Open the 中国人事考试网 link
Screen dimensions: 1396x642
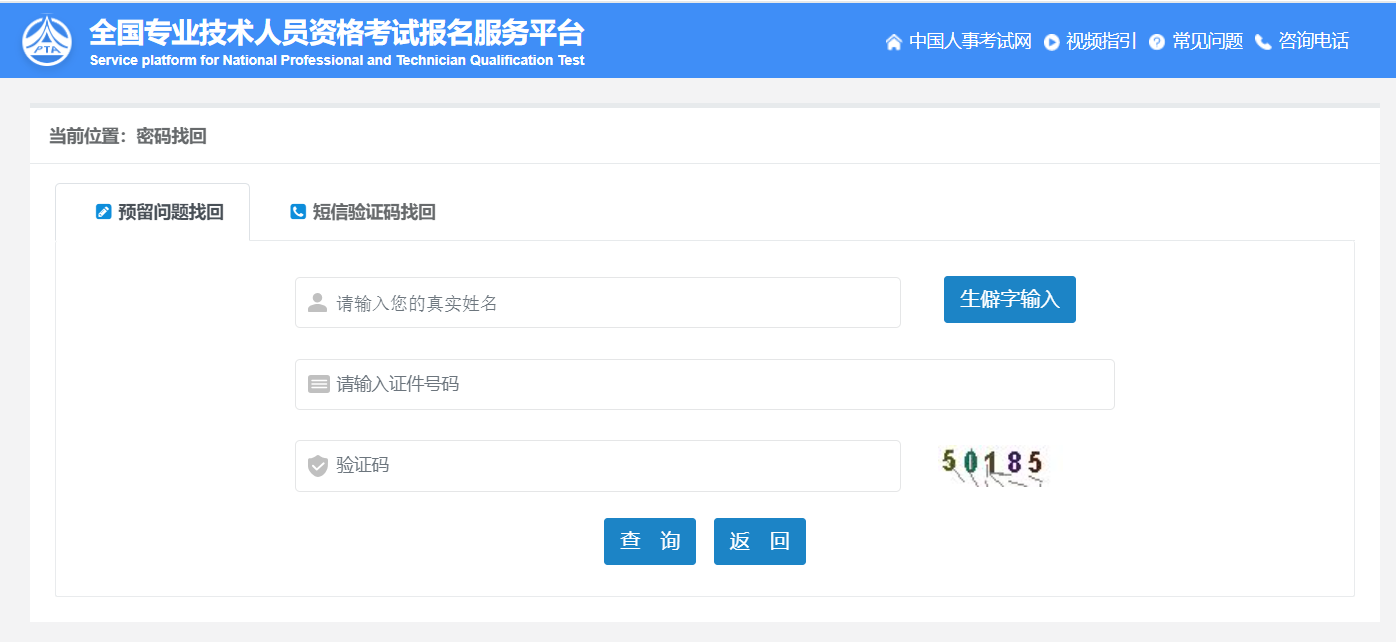point(969,41)
